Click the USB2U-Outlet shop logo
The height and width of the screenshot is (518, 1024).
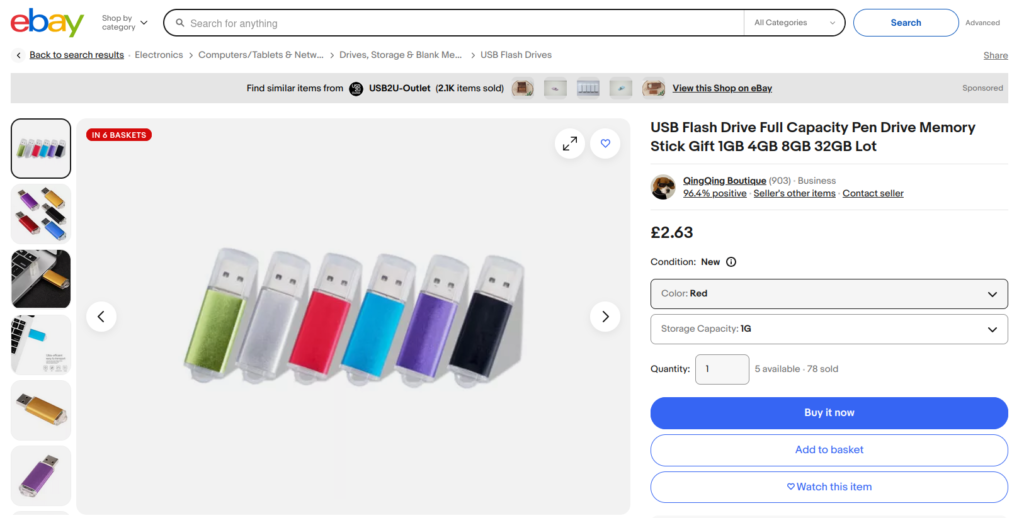click(356, 89)
